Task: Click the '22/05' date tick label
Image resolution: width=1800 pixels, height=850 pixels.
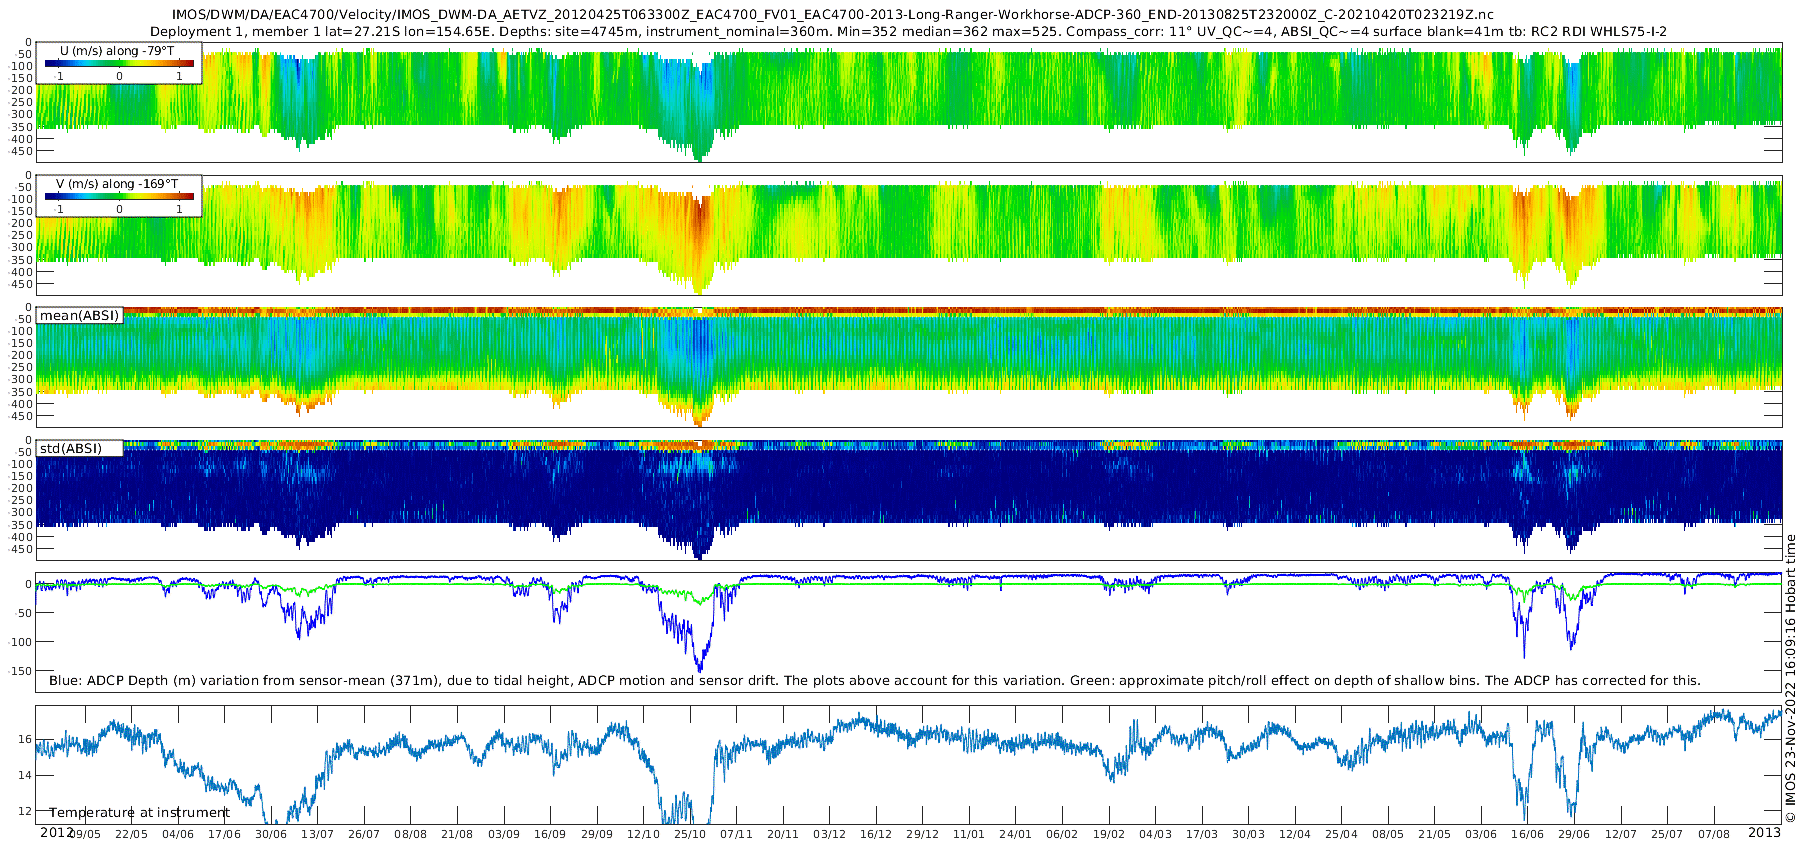Action: (131, 834)
